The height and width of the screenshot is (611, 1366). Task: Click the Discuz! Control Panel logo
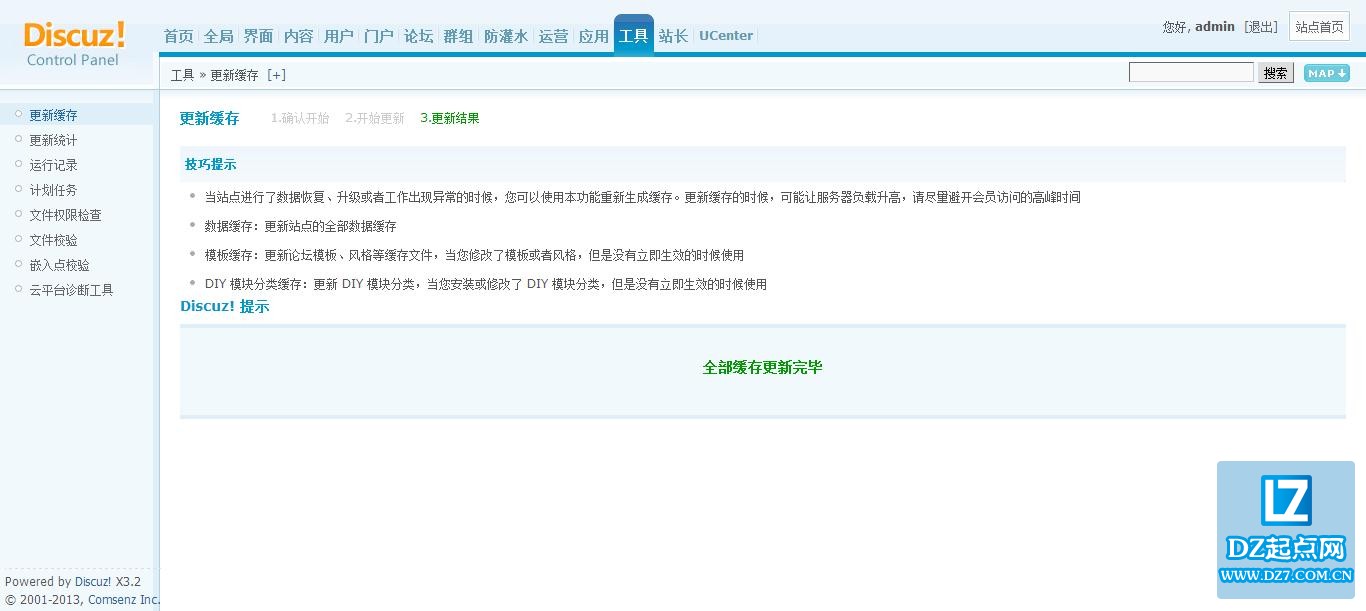click(x=74, y=45)
